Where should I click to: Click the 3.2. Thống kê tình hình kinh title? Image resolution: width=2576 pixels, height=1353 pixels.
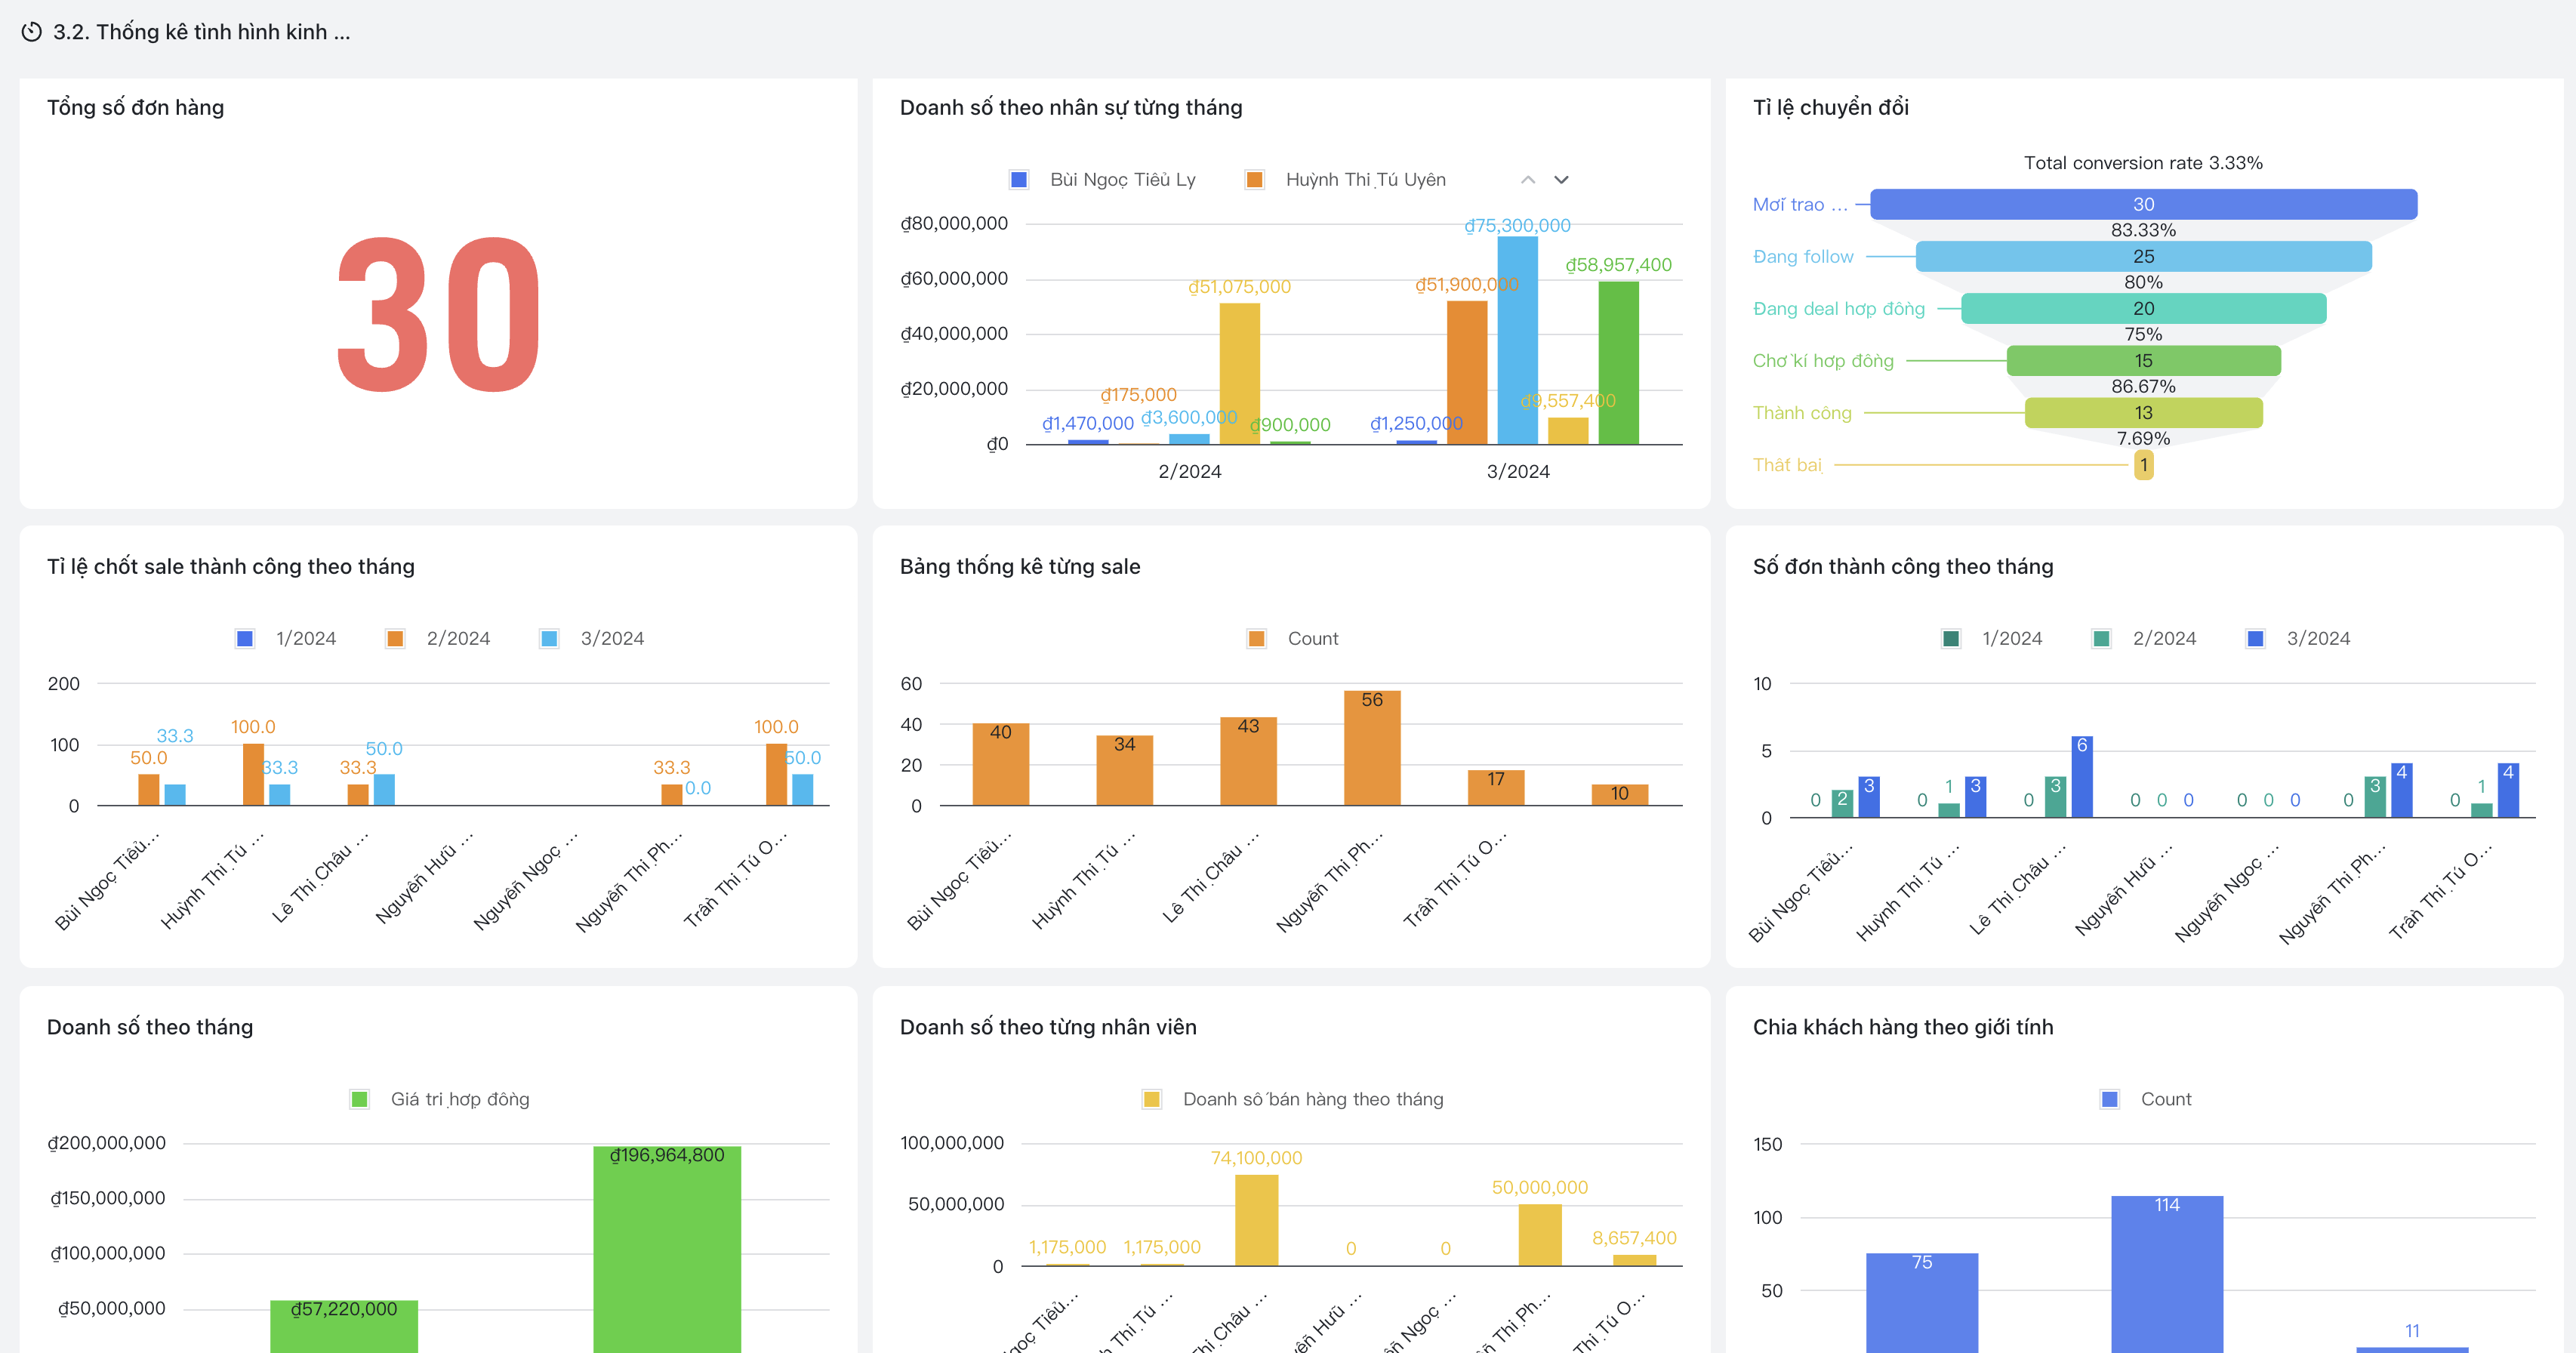click(201, 32)
